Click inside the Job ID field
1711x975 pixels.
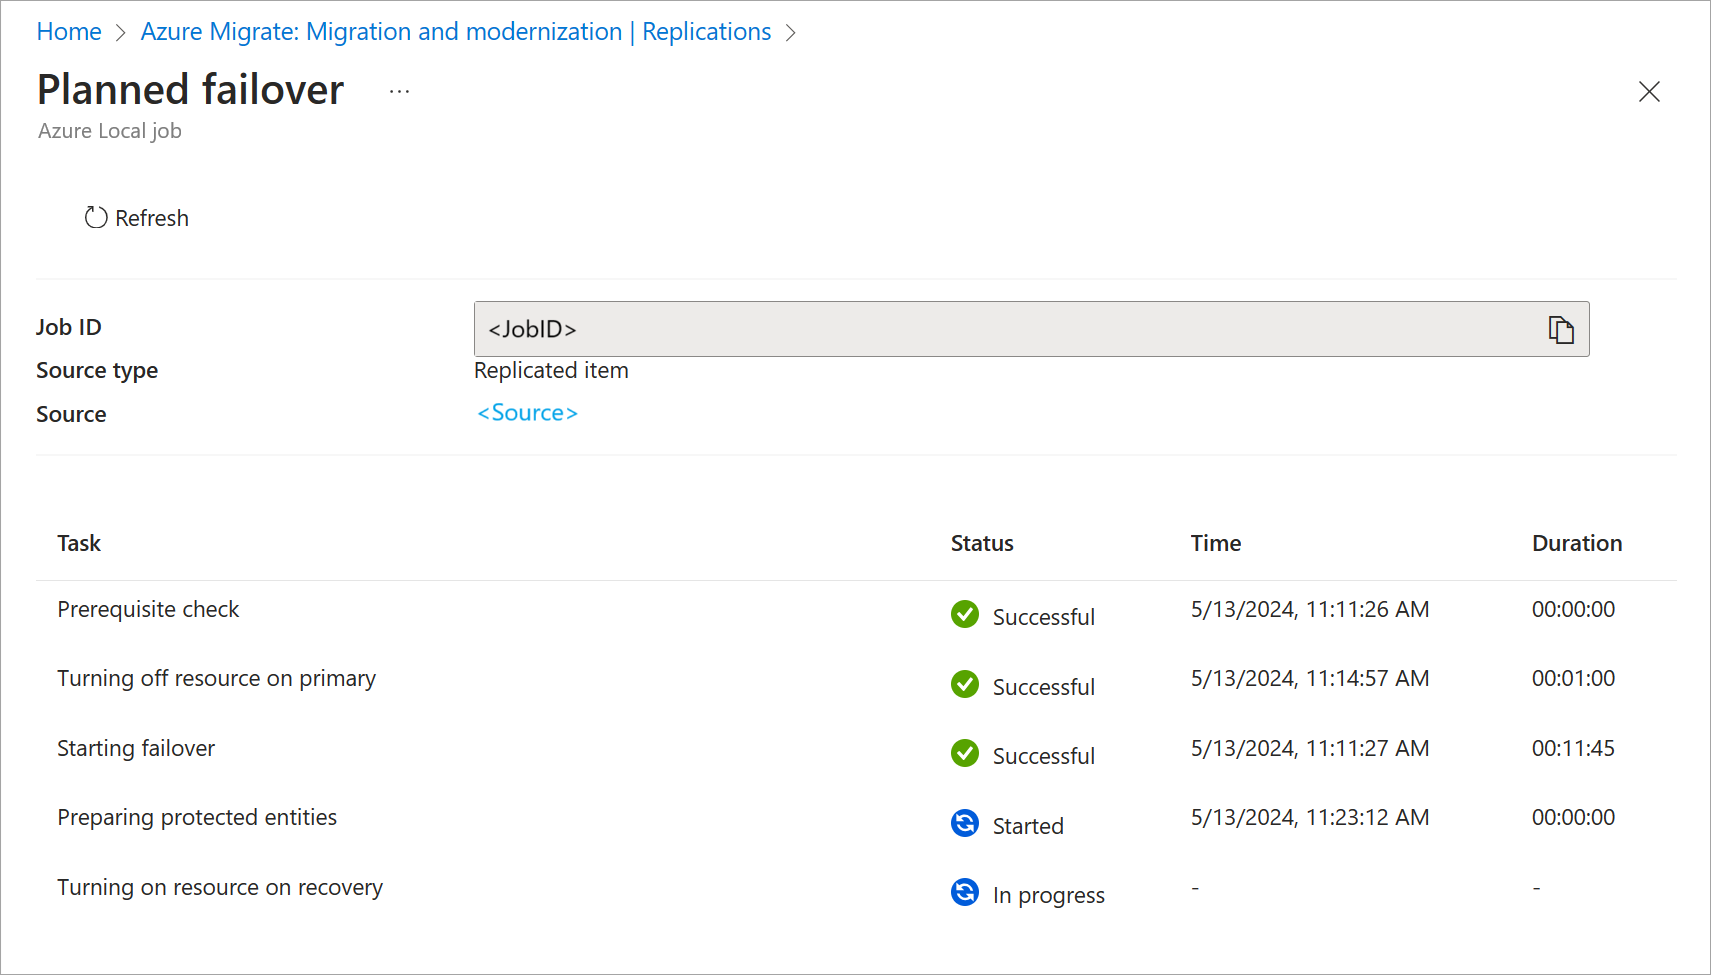pos(1000,329)
